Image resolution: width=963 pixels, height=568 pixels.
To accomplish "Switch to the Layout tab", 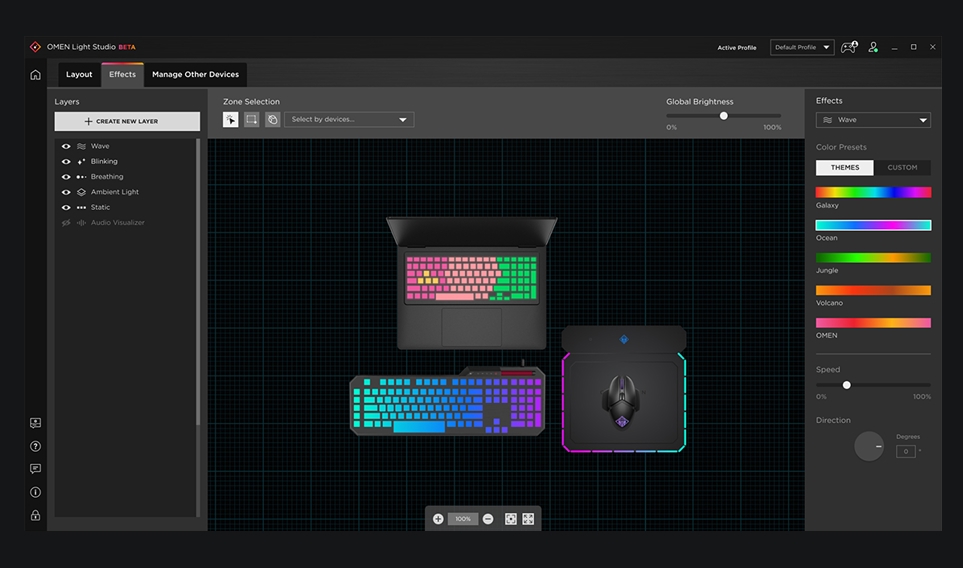I will [79, 75].
